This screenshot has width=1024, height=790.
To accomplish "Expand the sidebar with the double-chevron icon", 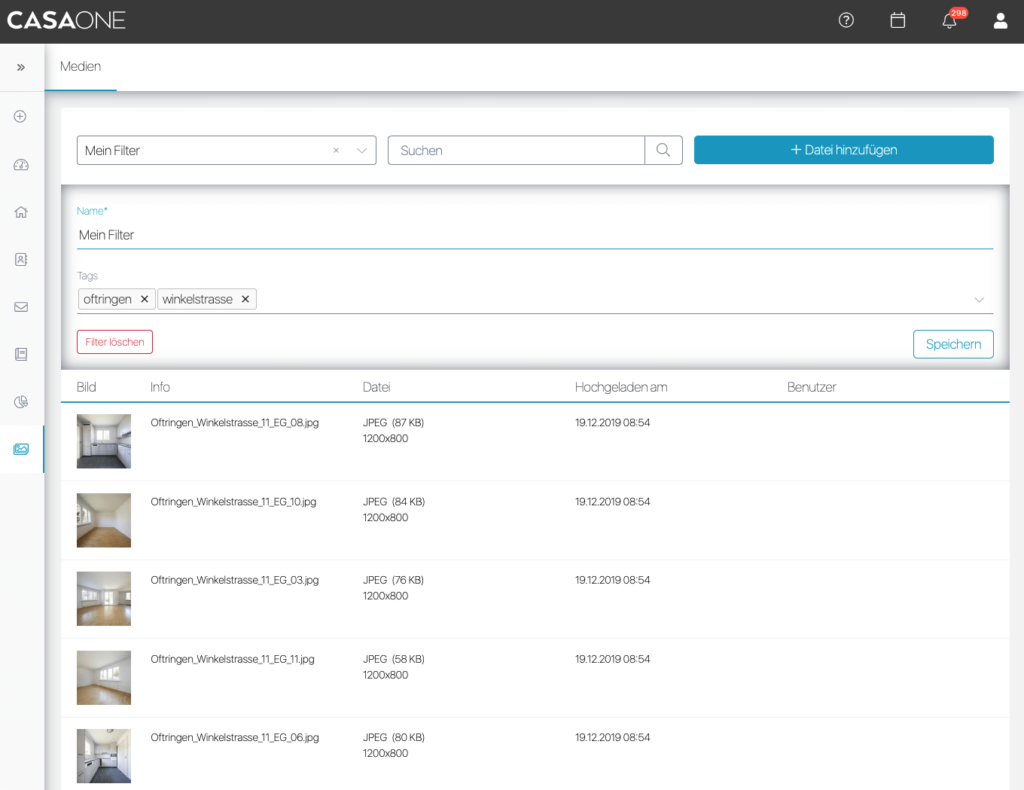I will 21,67.
